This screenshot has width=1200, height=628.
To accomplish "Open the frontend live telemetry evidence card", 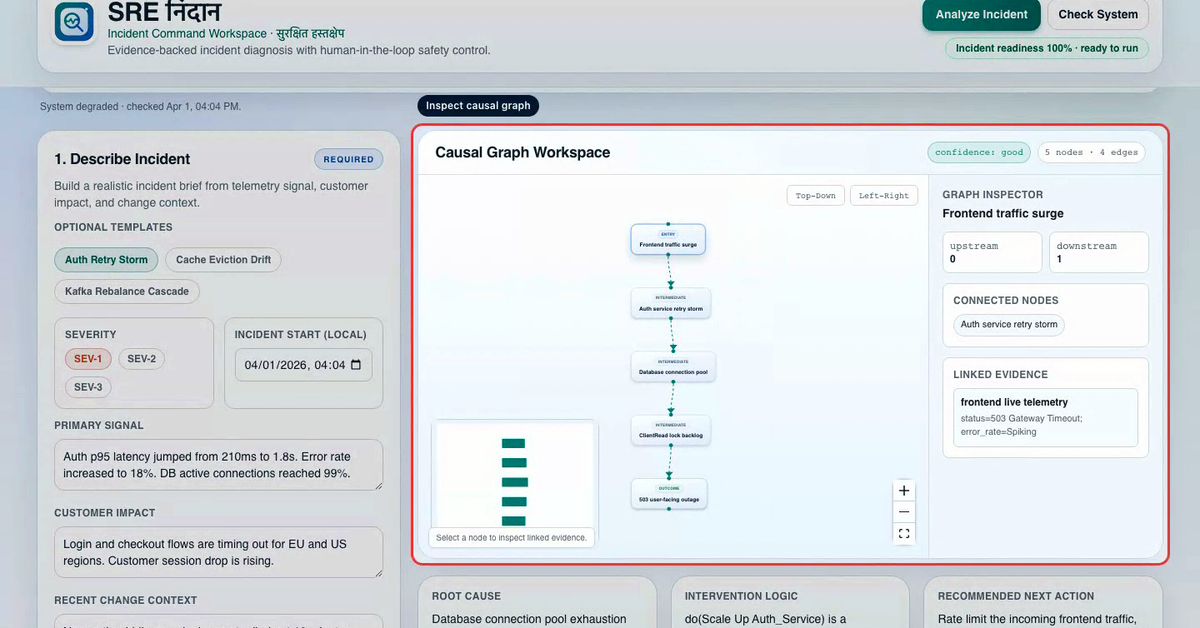I will 1045,417.
